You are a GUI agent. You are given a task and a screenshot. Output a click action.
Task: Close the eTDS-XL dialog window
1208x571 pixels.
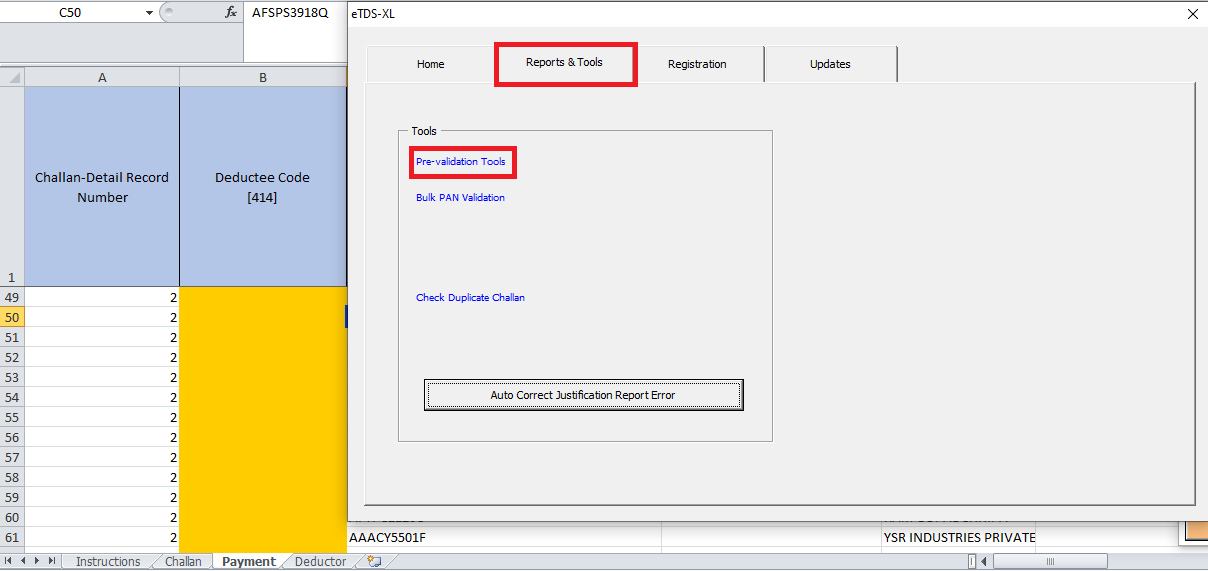point(1192,14)
